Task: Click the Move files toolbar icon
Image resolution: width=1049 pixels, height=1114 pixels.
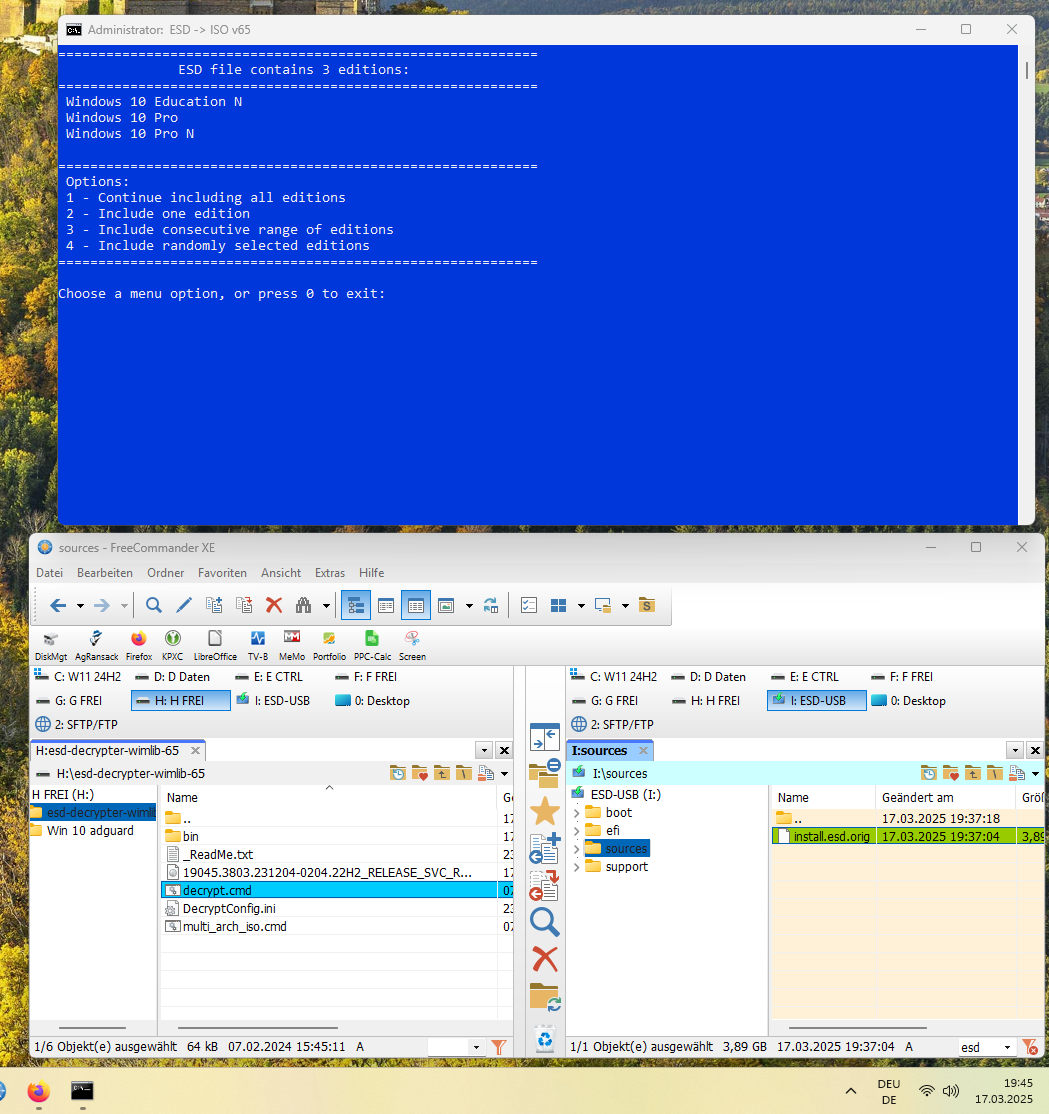Action: (244, 605)
